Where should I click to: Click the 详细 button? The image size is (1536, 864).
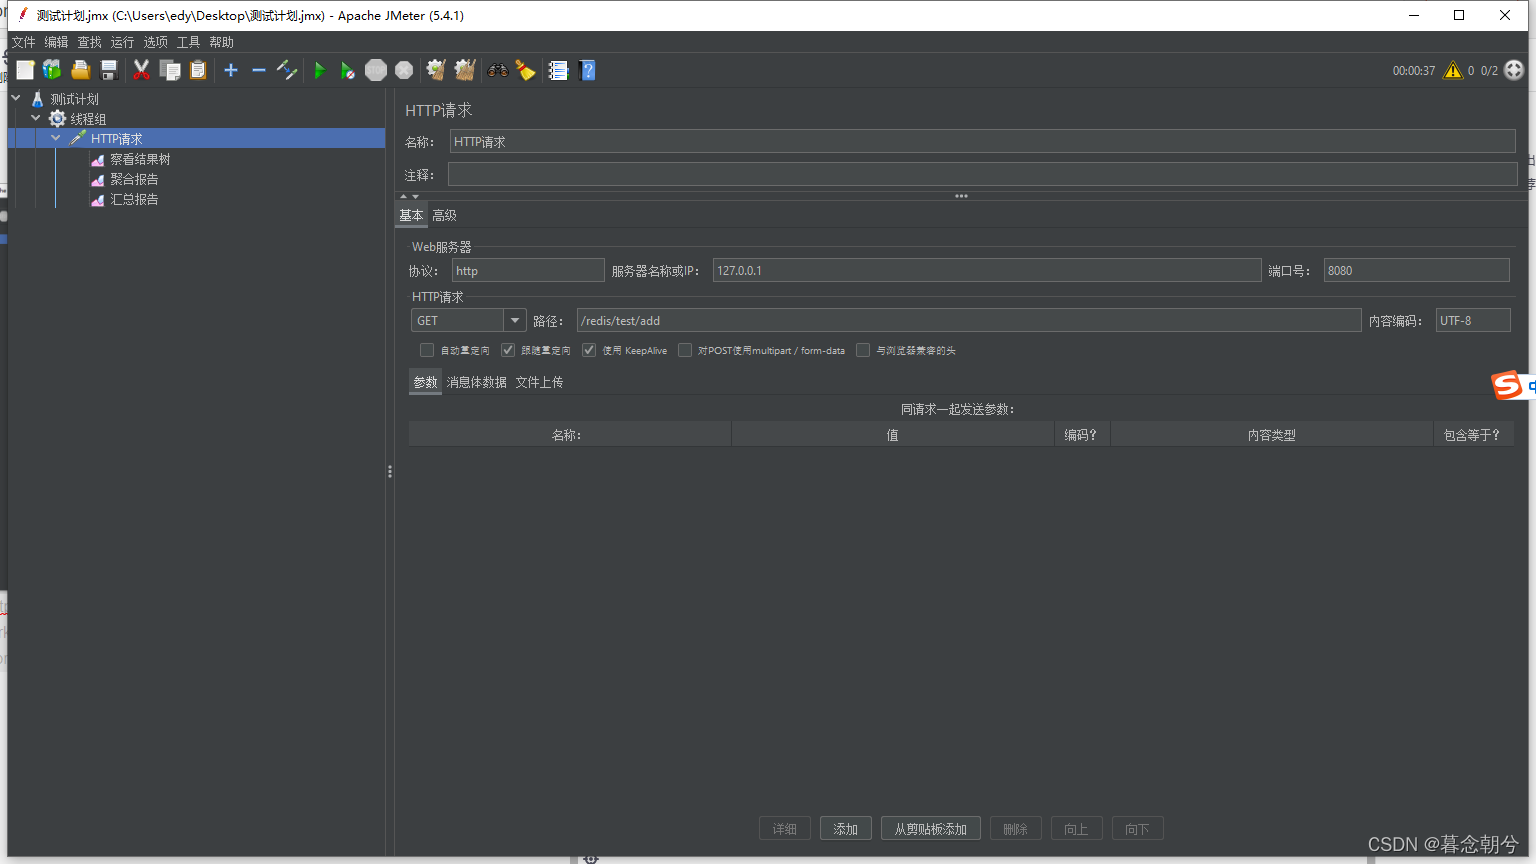click(785, 829)
